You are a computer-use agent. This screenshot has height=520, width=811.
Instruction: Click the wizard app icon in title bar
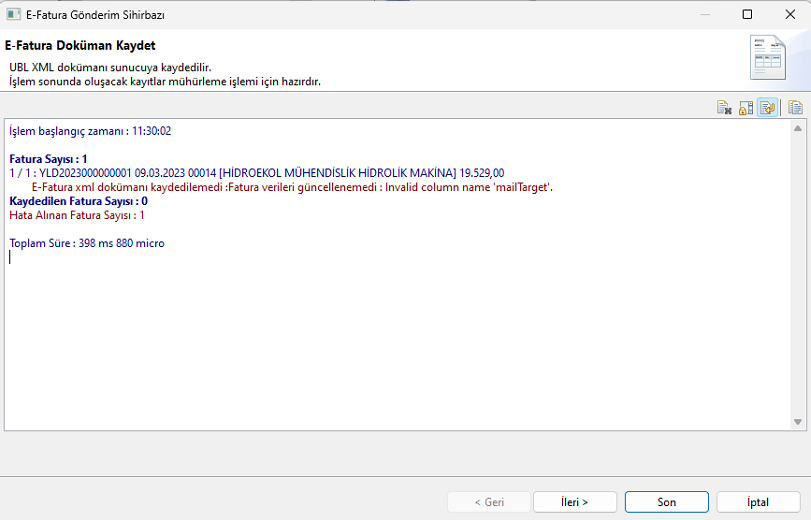pyautogui.click(x=14, y=15)
